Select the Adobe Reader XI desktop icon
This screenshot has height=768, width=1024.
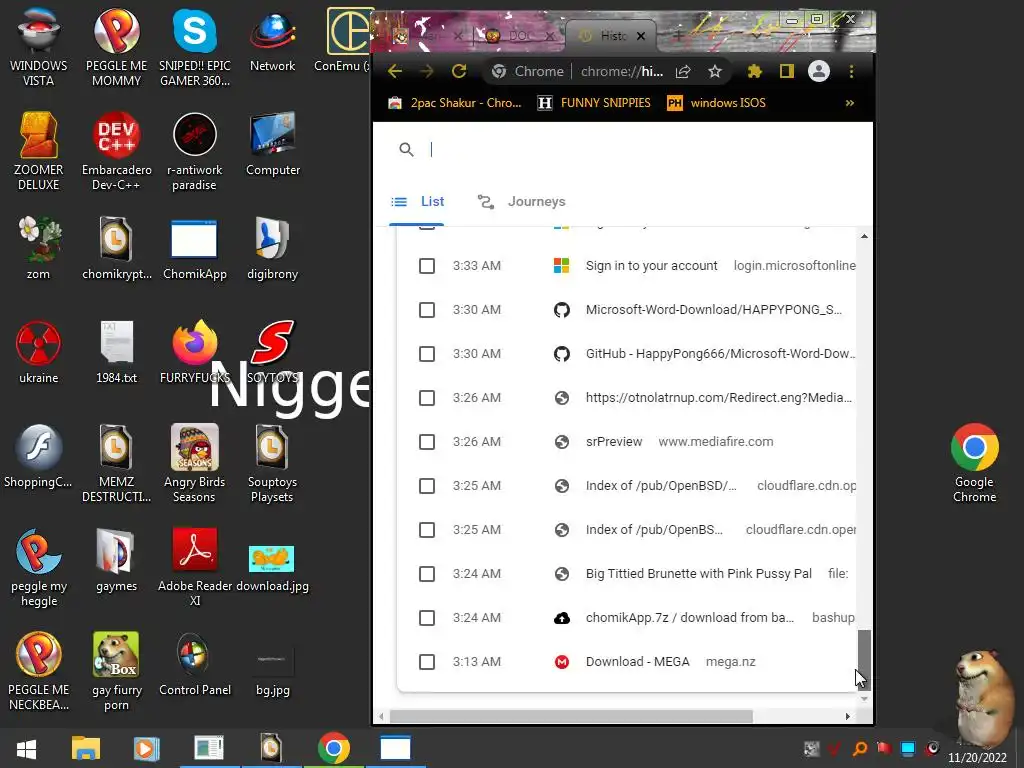click(195, 567)
